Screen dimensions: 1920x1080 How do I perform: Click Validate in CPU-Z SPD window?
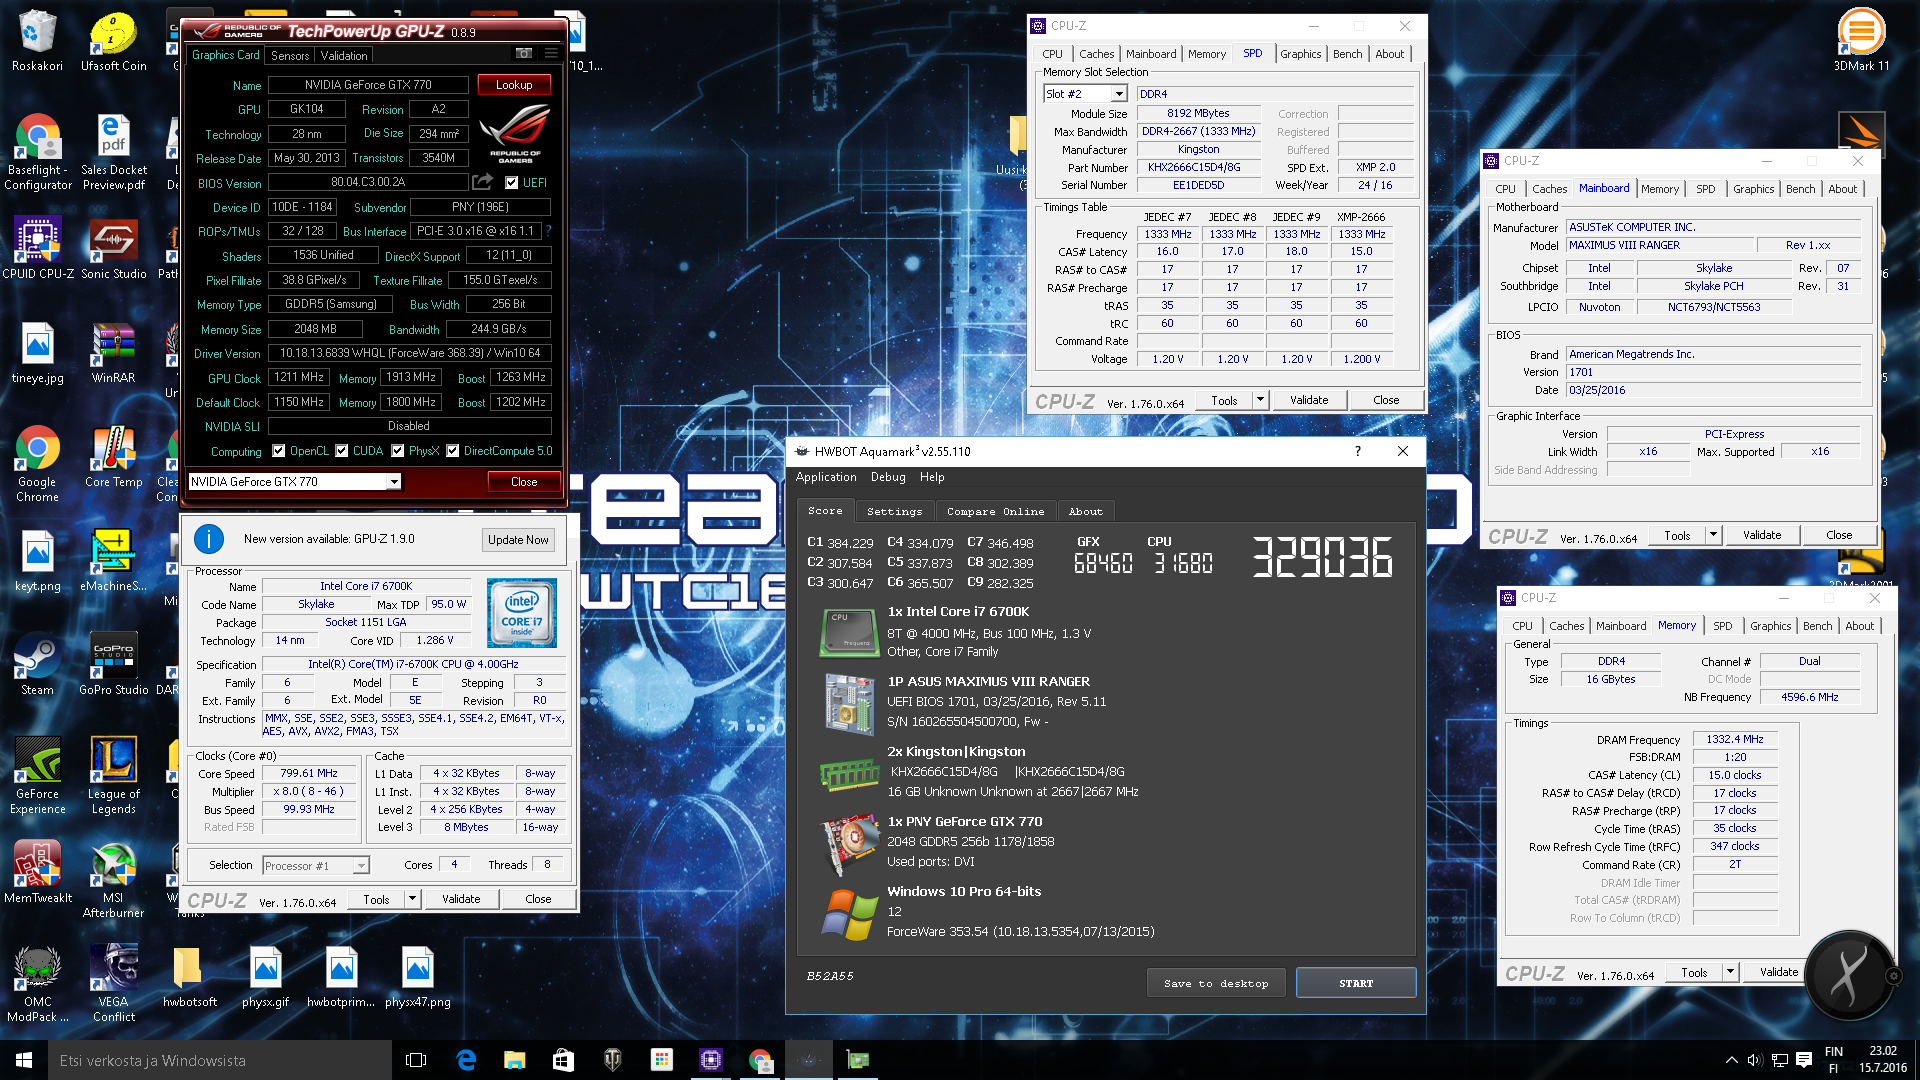pyautogui.click(x=1309, y=400)
